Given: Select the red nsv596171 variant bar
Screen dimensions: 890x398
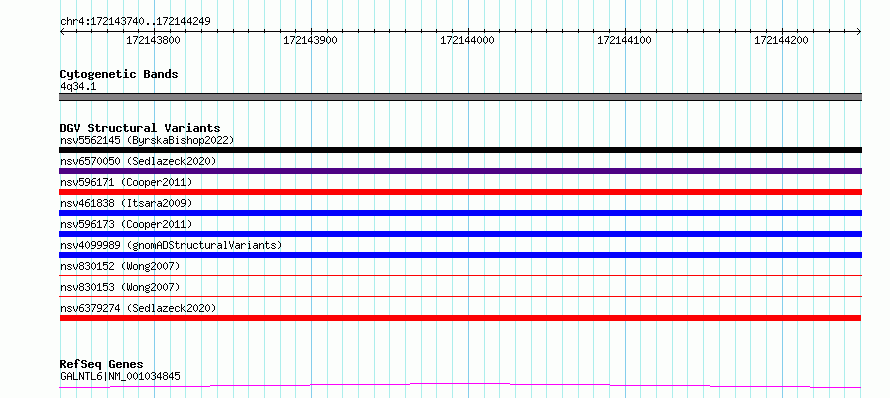Looking at the screenshot, I should coord(460,192).
